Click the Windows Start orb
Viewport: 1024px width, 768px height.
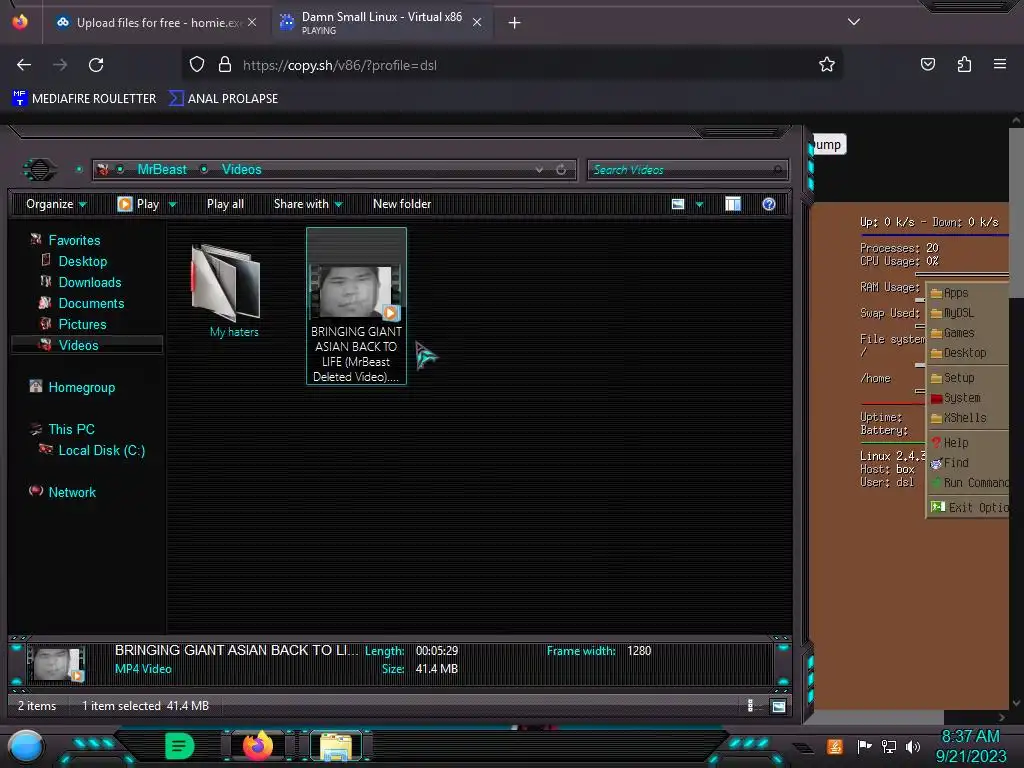[26, 746]
